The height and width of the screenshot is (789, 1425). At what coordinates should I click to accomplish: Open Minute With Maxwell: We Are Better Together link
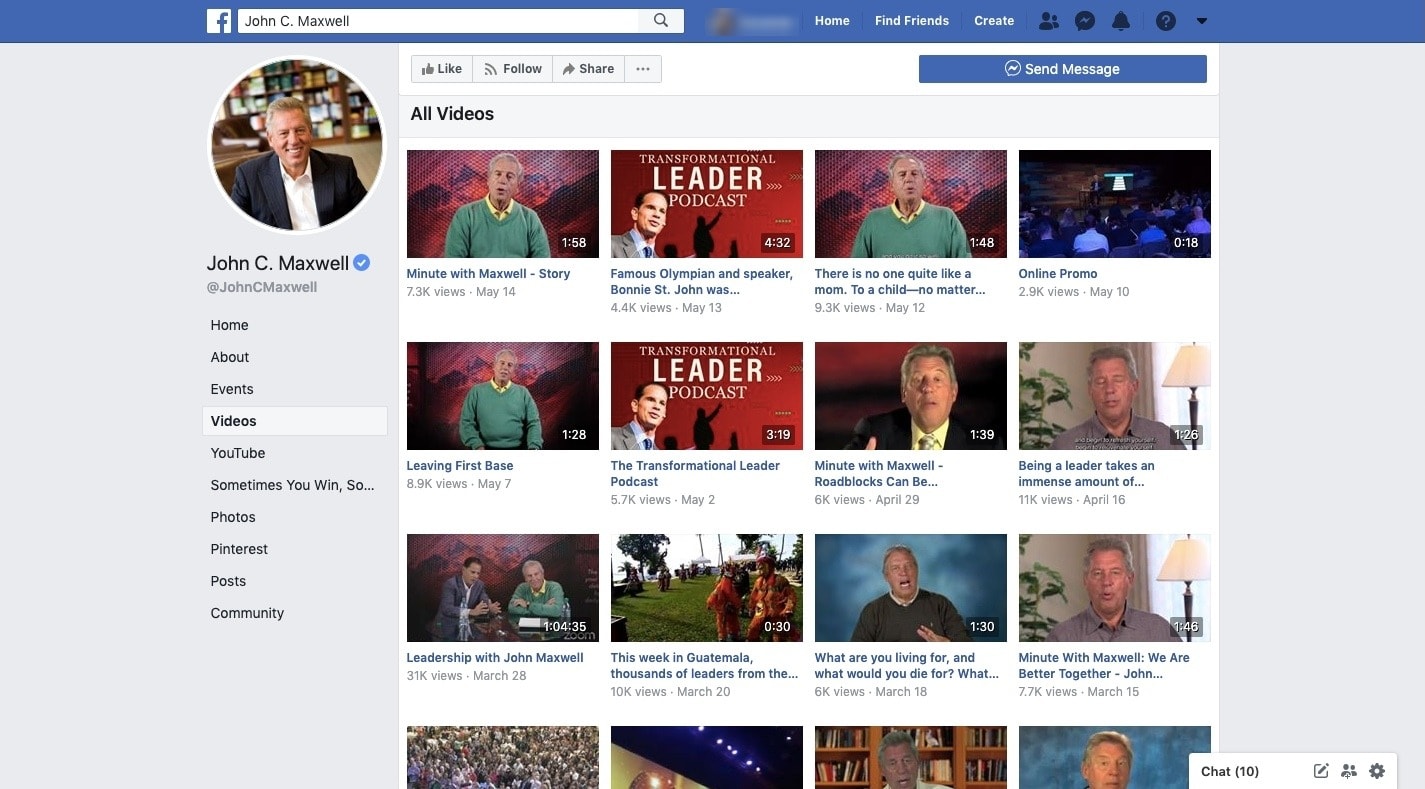(1104, 666)
